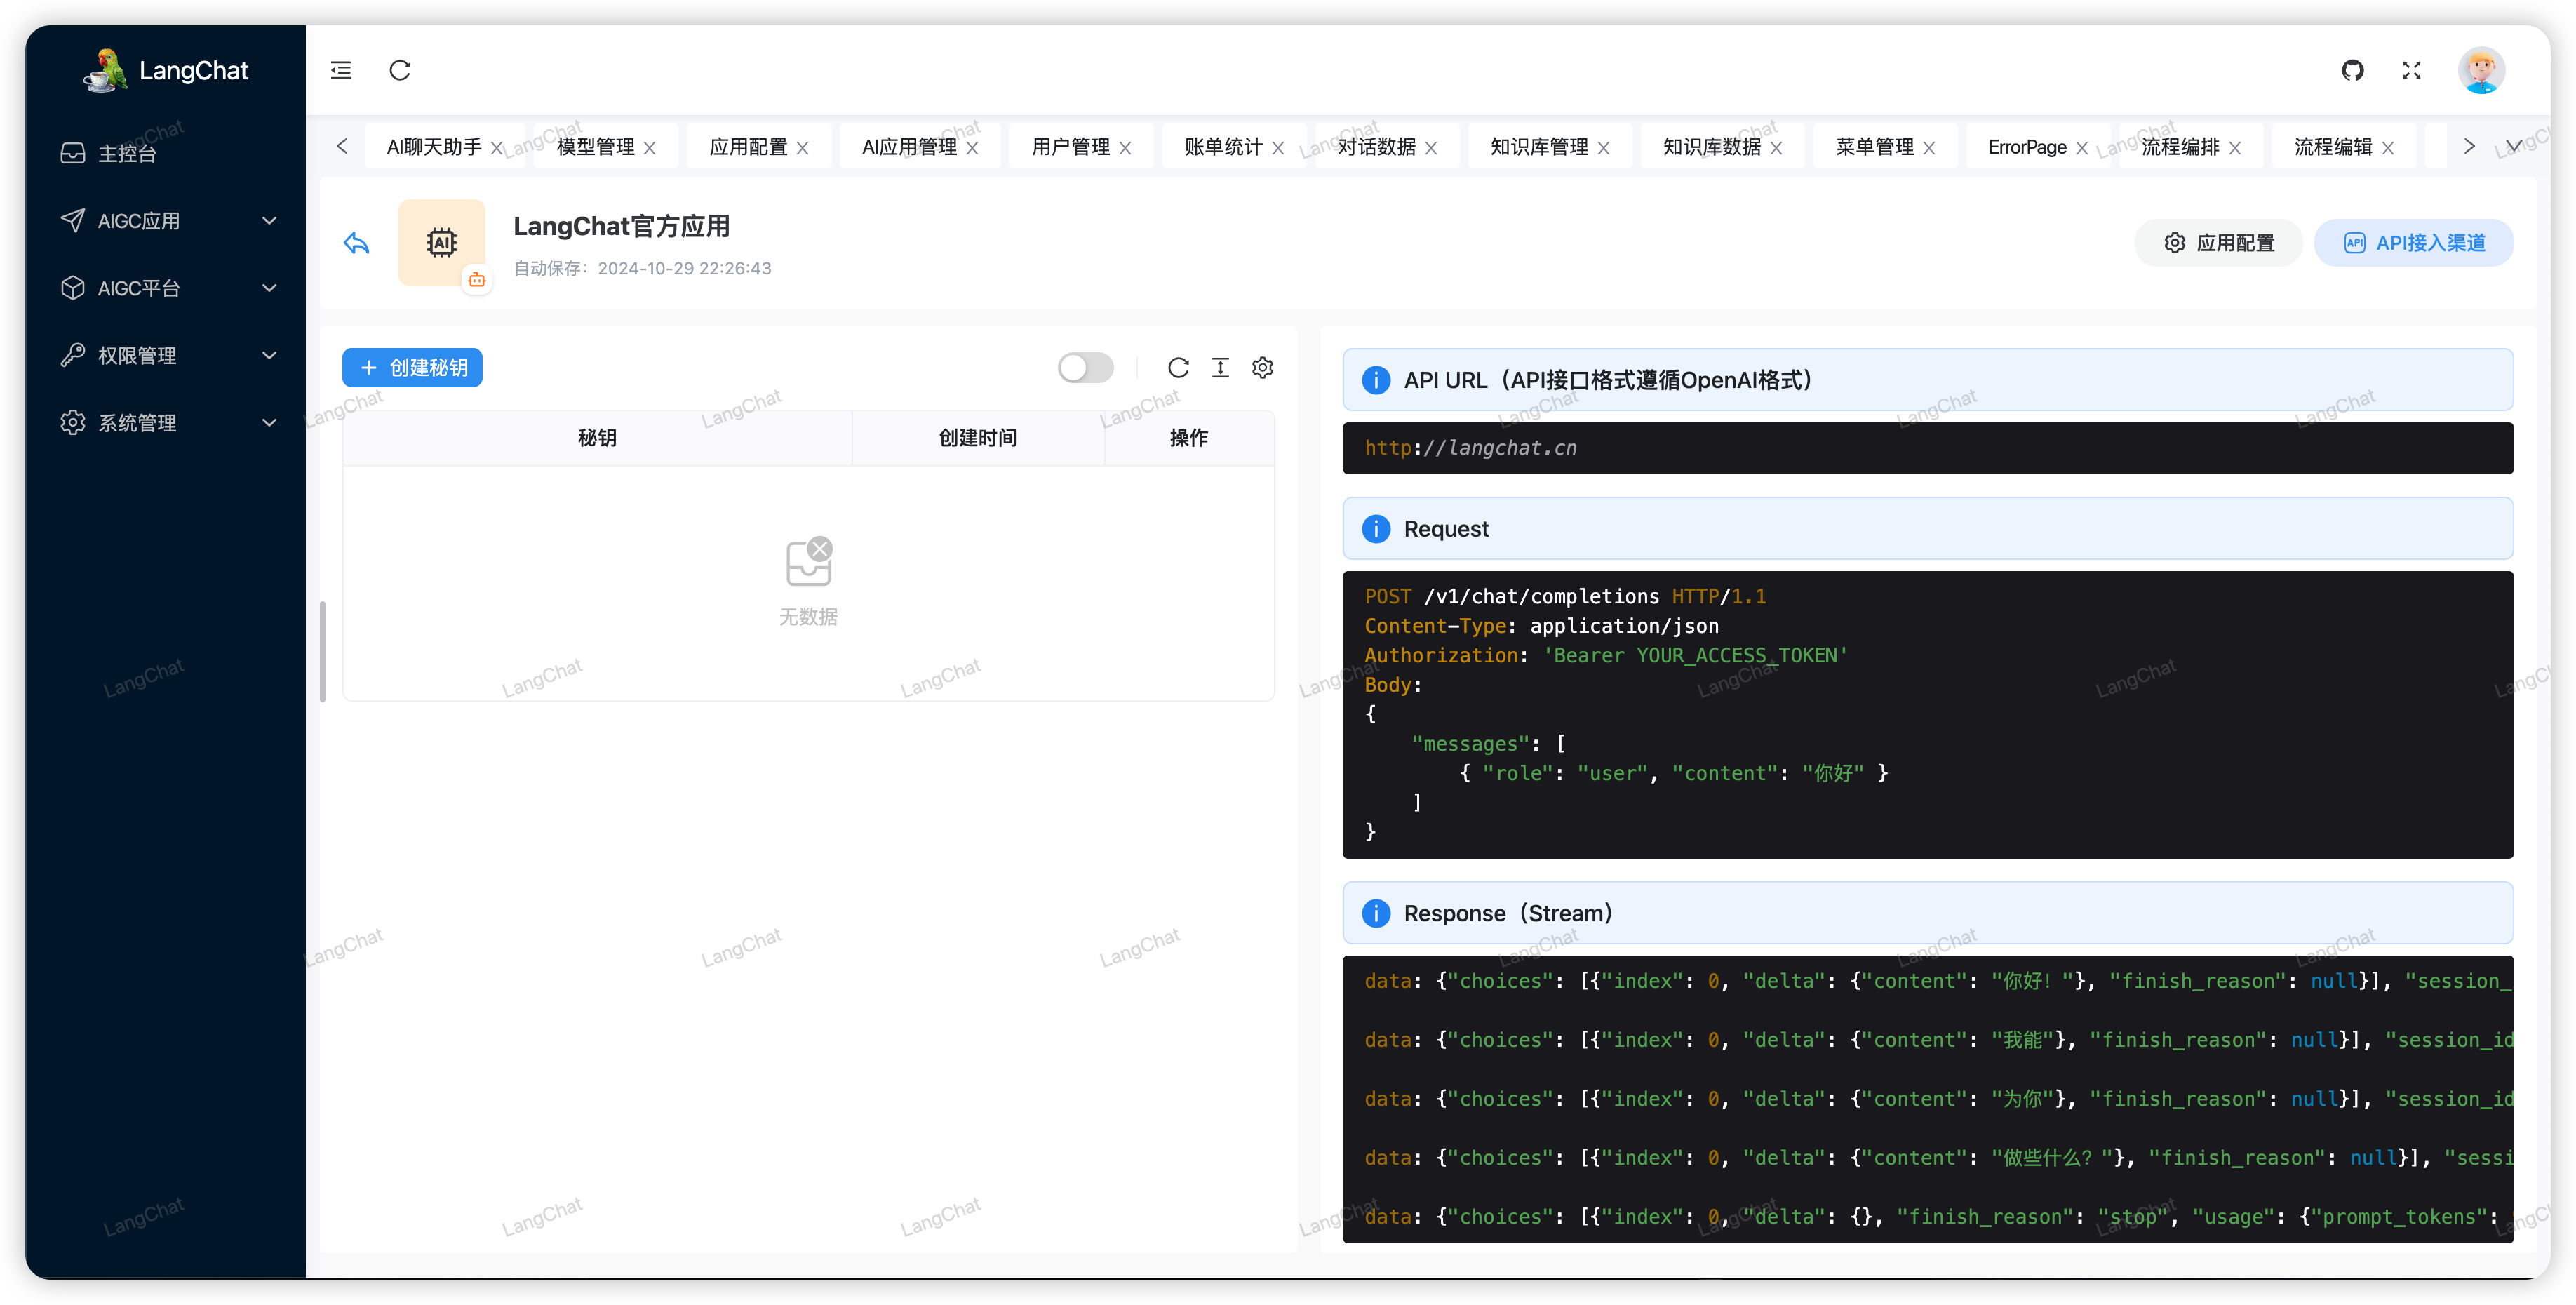2576x1305 pixels.
Task: Enter fullscreen mode icon
Action: 2412,70
